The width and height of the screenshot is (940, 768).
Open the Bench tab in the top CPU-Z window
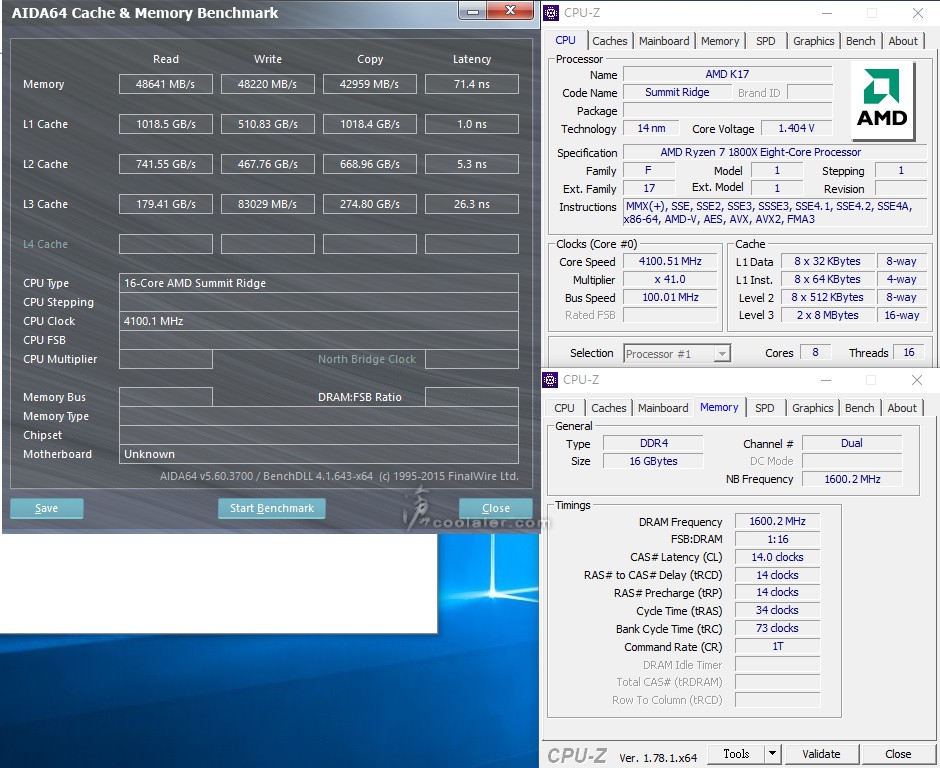[x=861, y=41]
